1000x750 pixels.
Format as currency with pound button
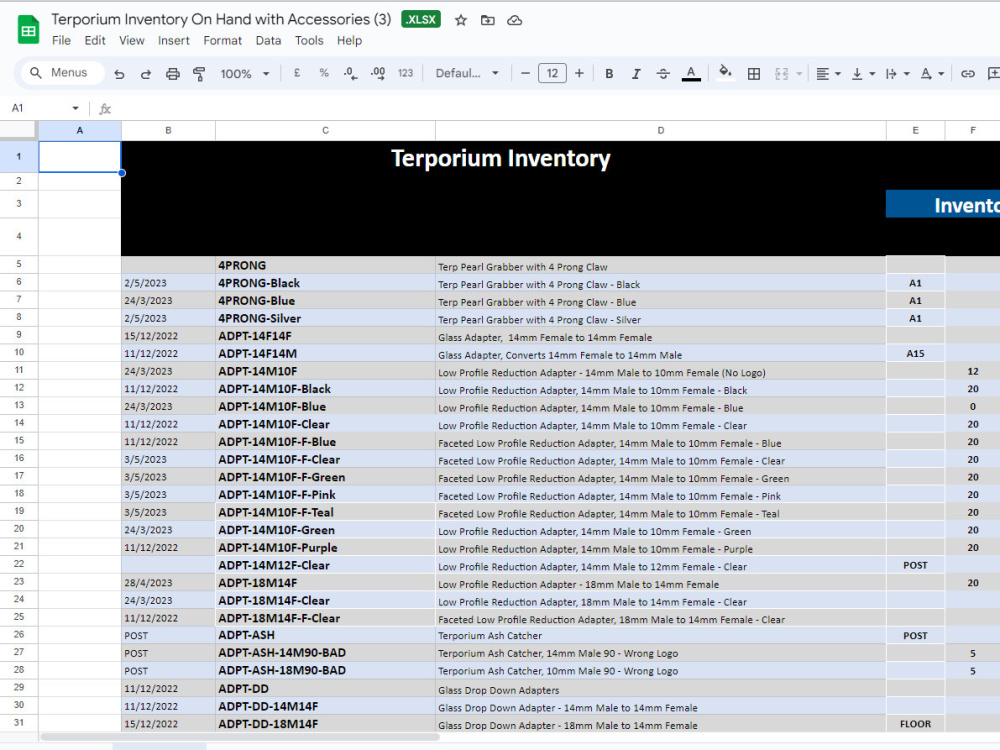coord(297,73)
